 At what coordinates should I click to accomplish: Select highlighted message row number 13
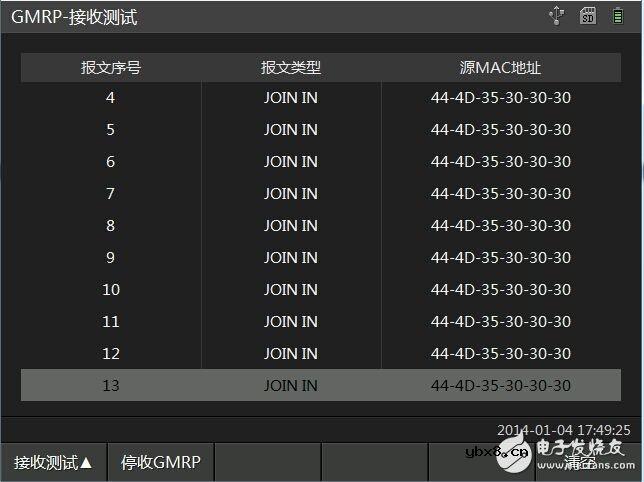point(321,385)
